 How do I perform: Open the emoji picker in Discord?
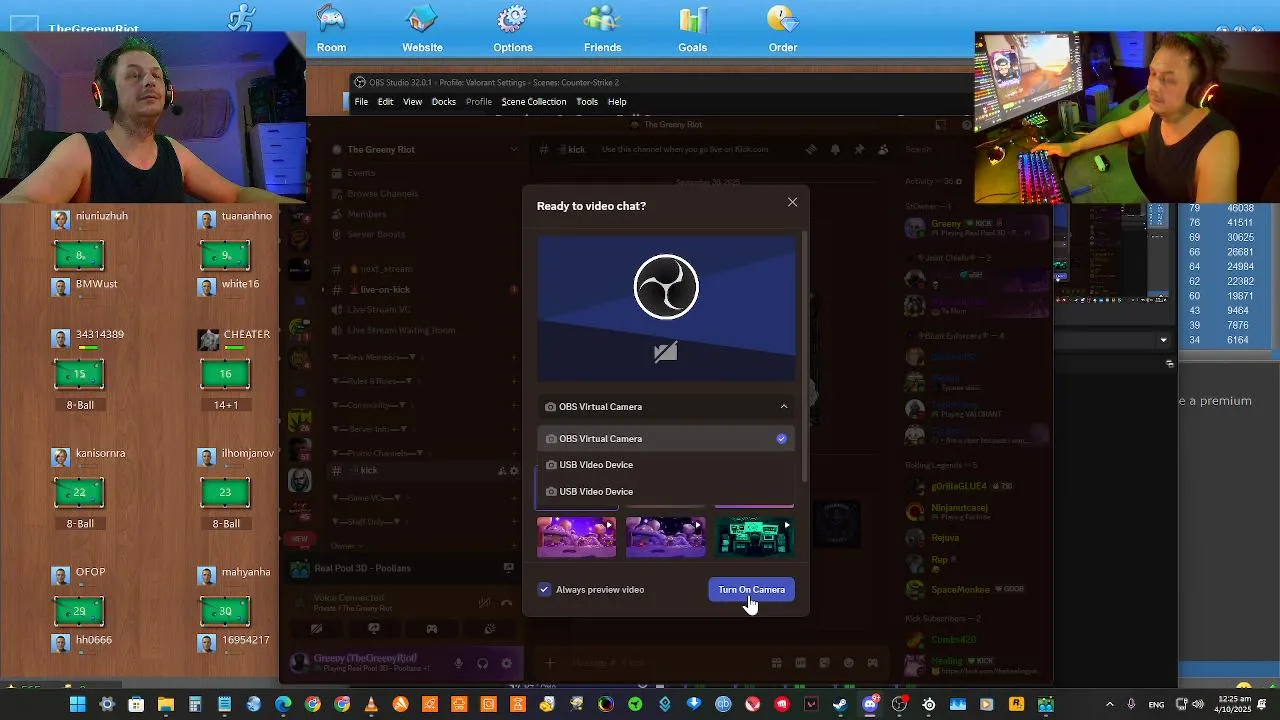click(848, 662)
